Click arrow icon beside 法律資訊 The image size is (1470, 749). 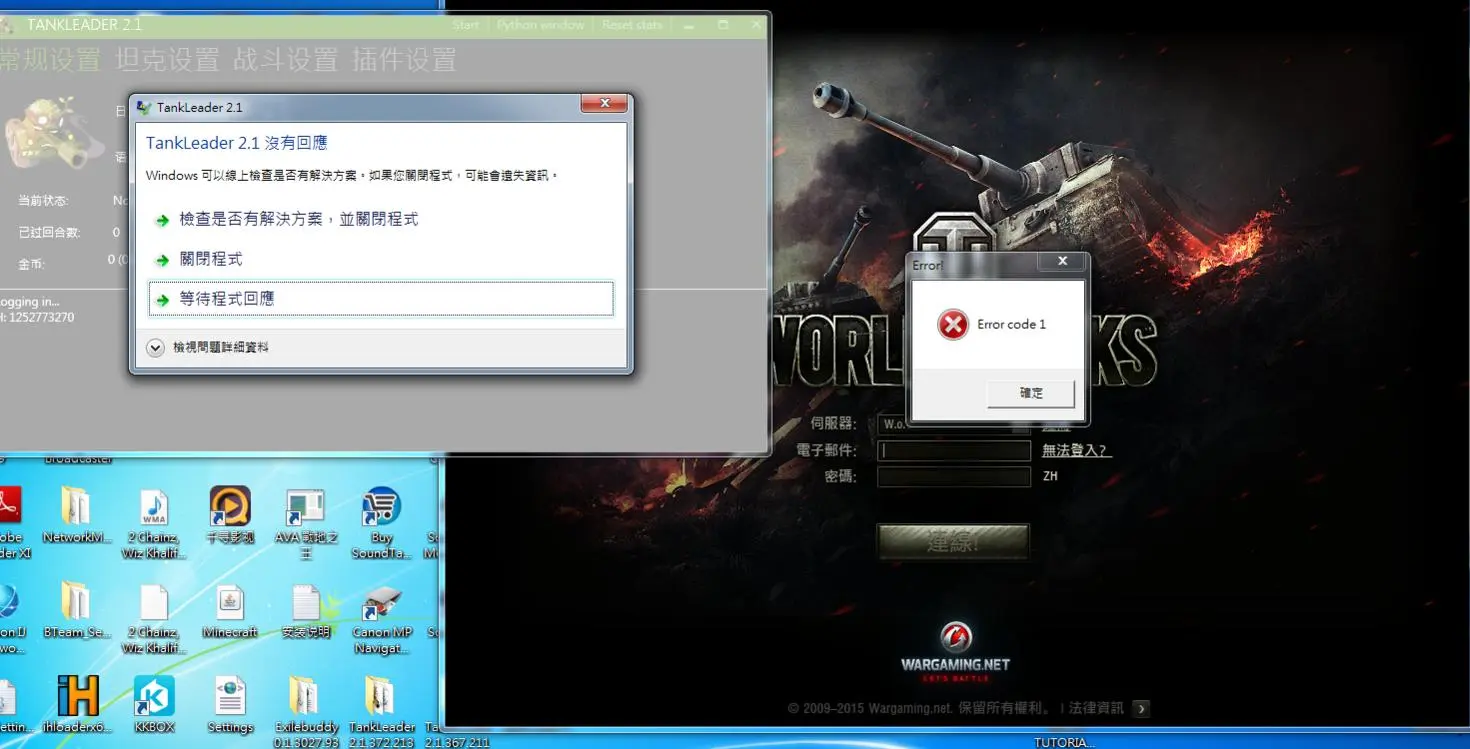[x=1141, y=708]
